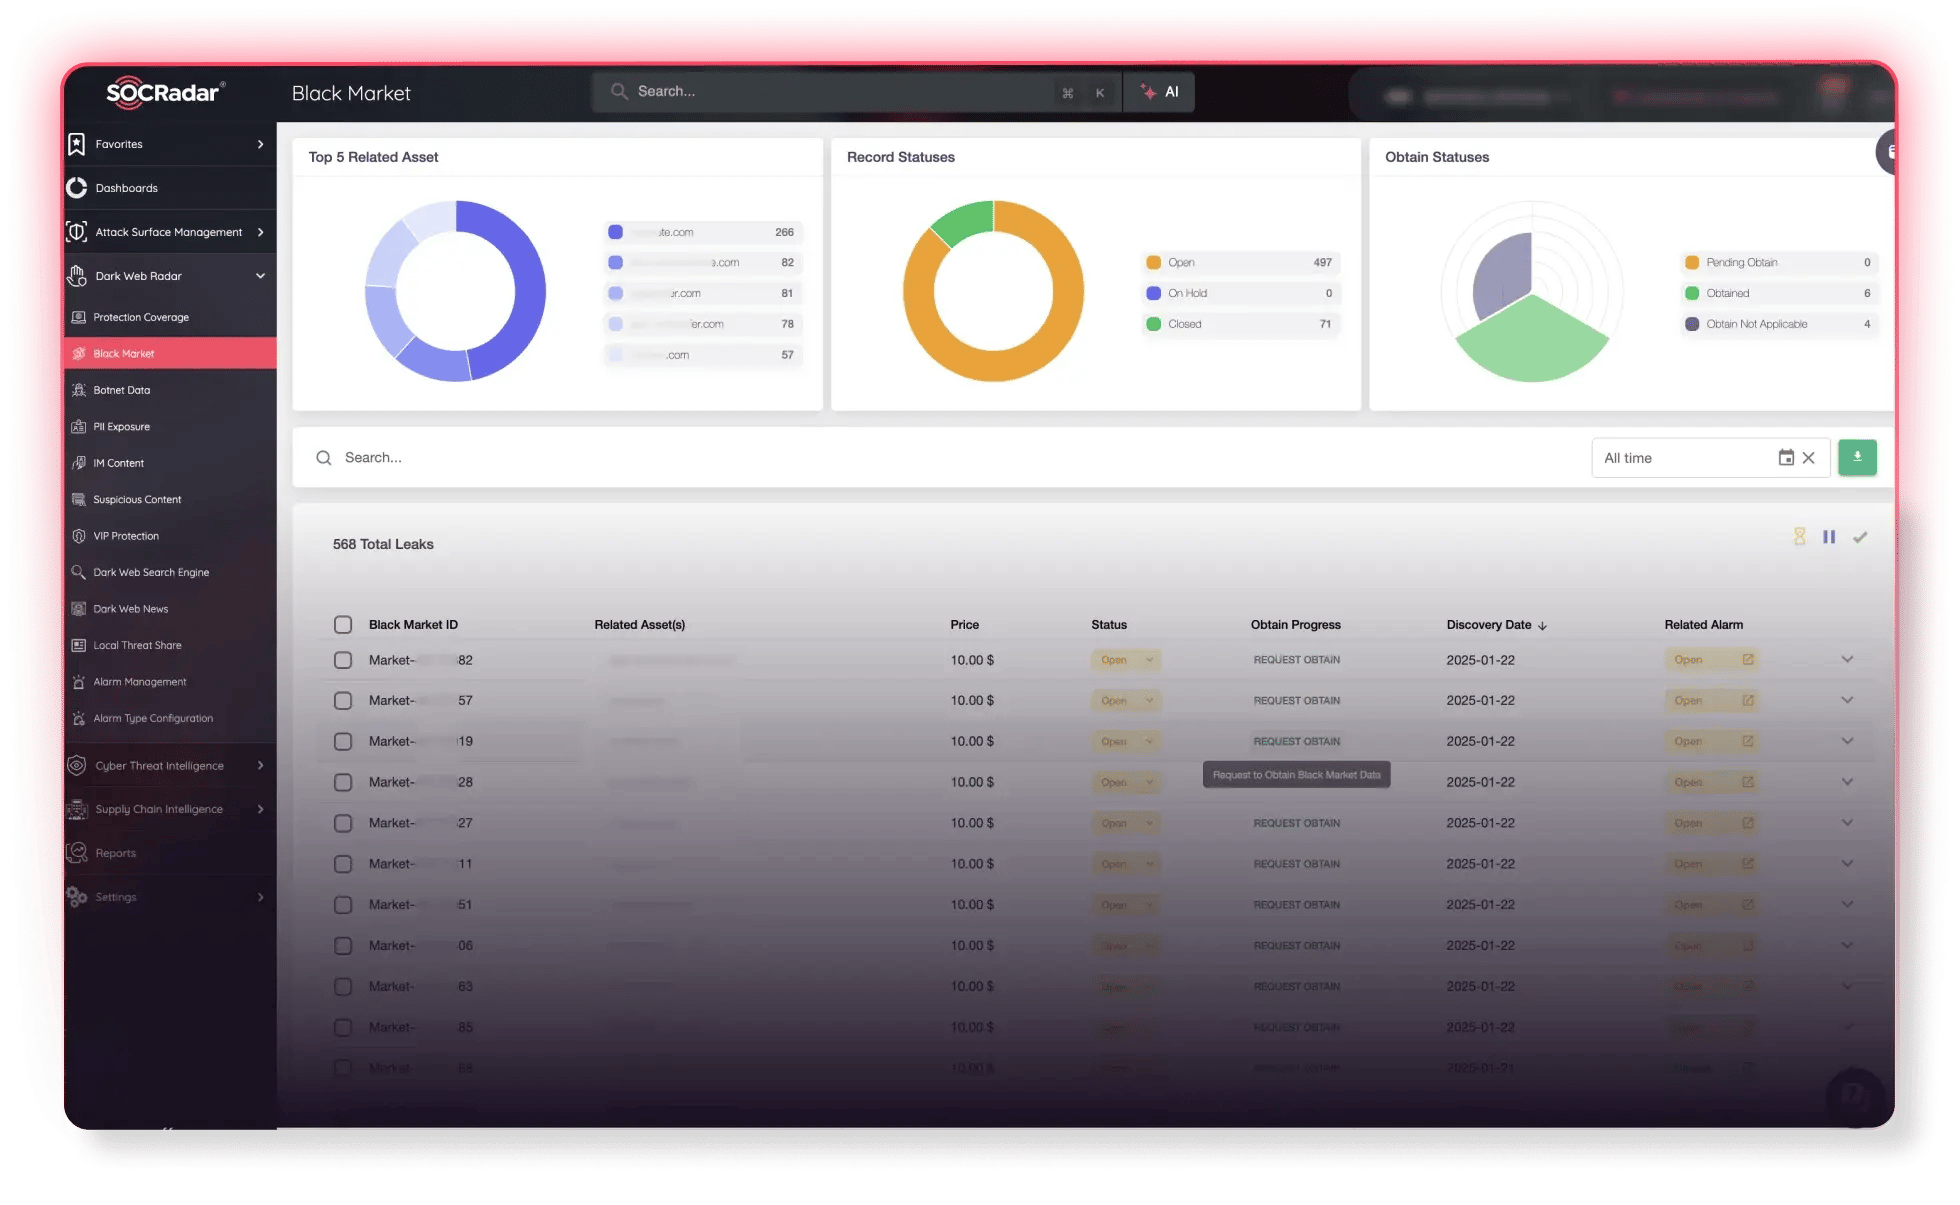The image size is (1960, 1205).
Task: Click the Settings gears icon
Action: (77, 897)
